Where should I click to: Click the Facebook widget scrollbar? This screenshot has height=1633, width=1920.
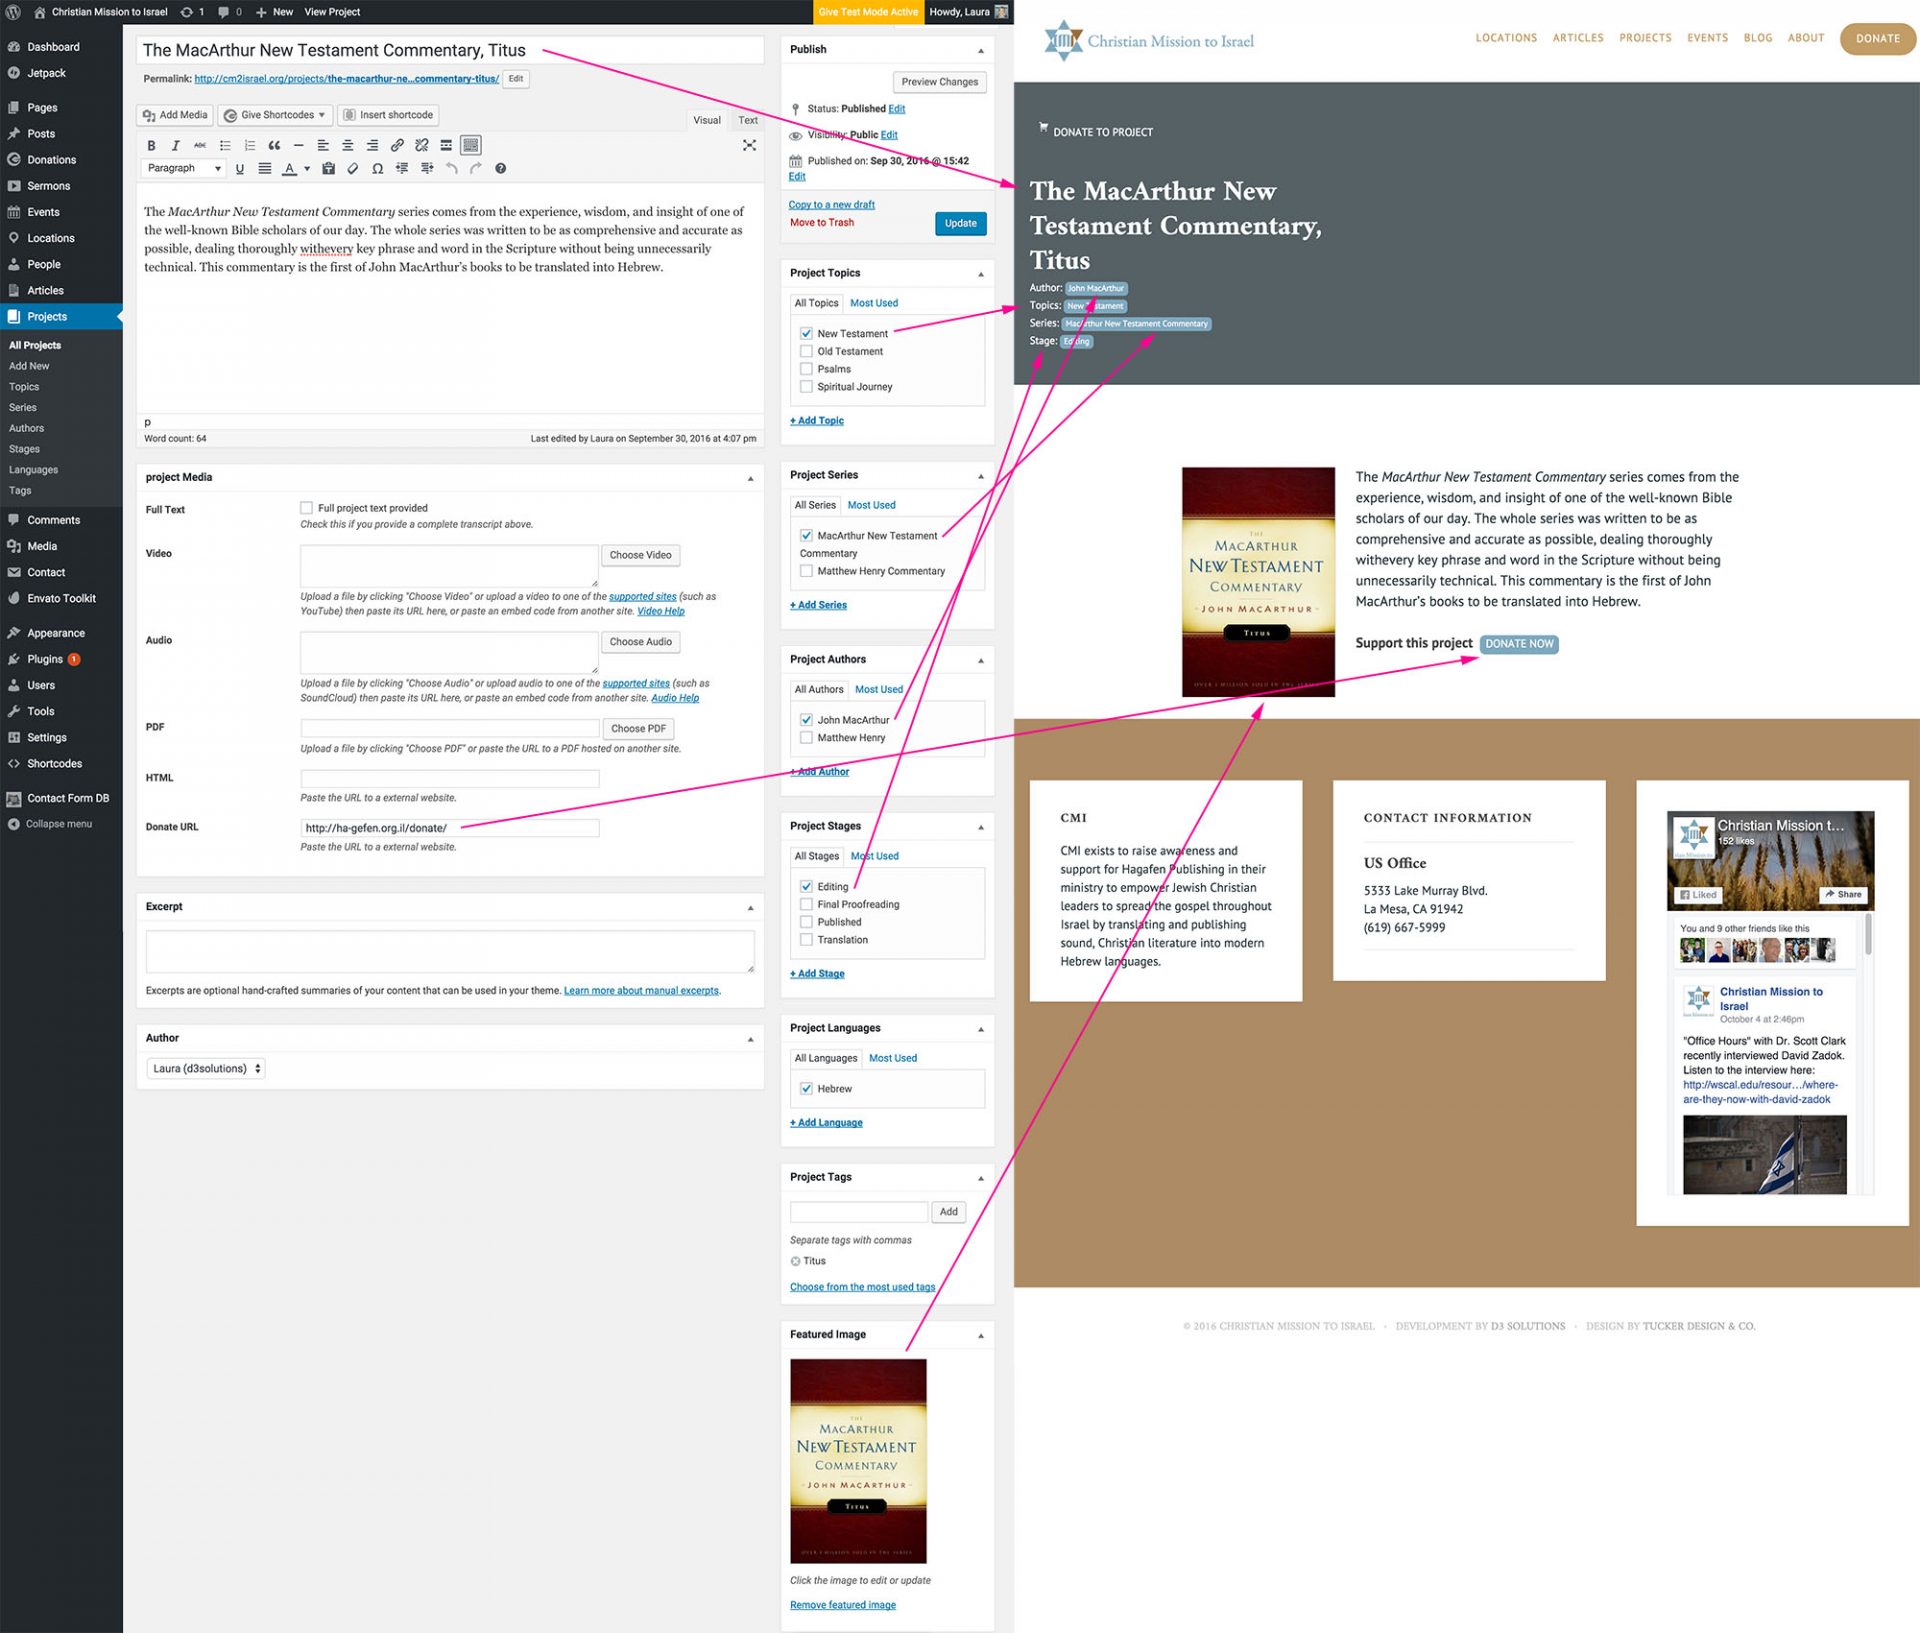coord(1867,933)
